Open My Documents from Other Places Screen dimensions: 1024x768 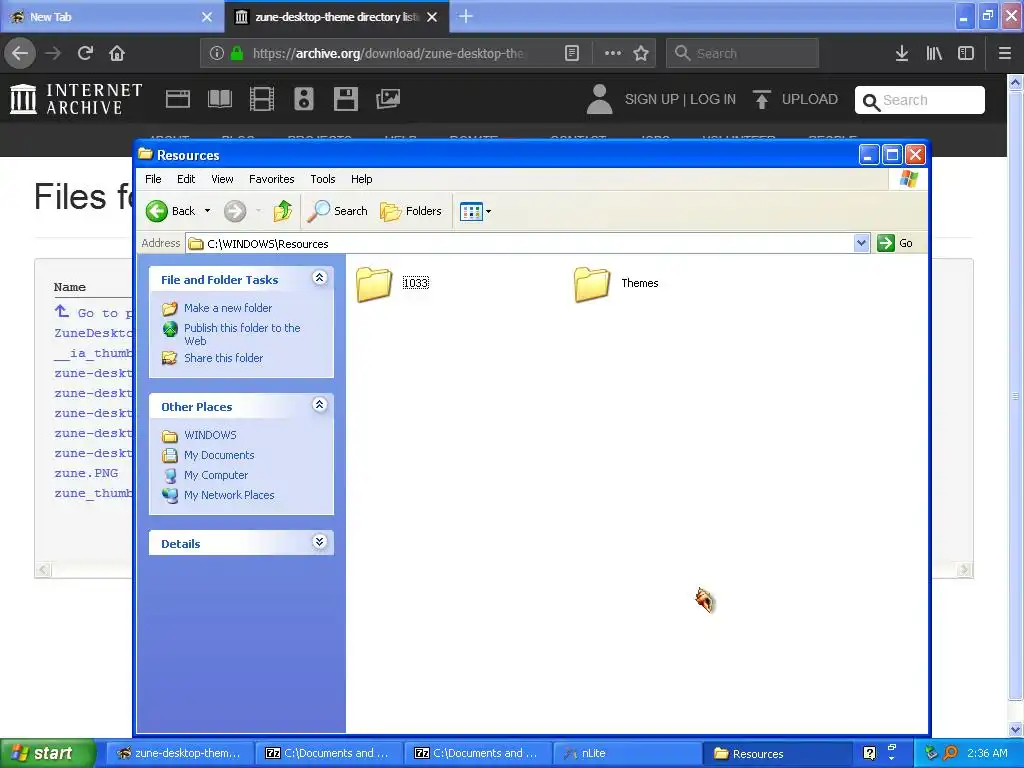click(x=219, y=455)
